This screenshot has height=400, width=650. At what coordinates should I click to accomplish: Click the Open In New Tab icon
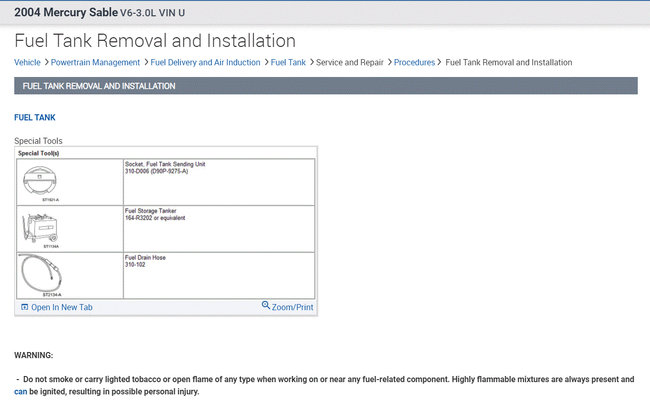click(24, 307)
